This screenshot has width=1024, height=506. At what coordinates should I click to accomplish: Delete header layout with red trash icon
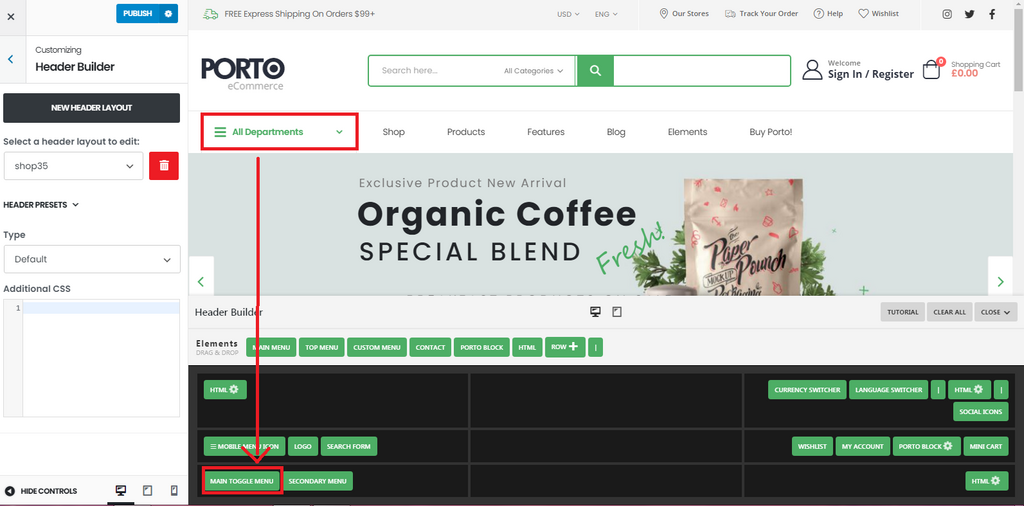click(x=164, y=166)
